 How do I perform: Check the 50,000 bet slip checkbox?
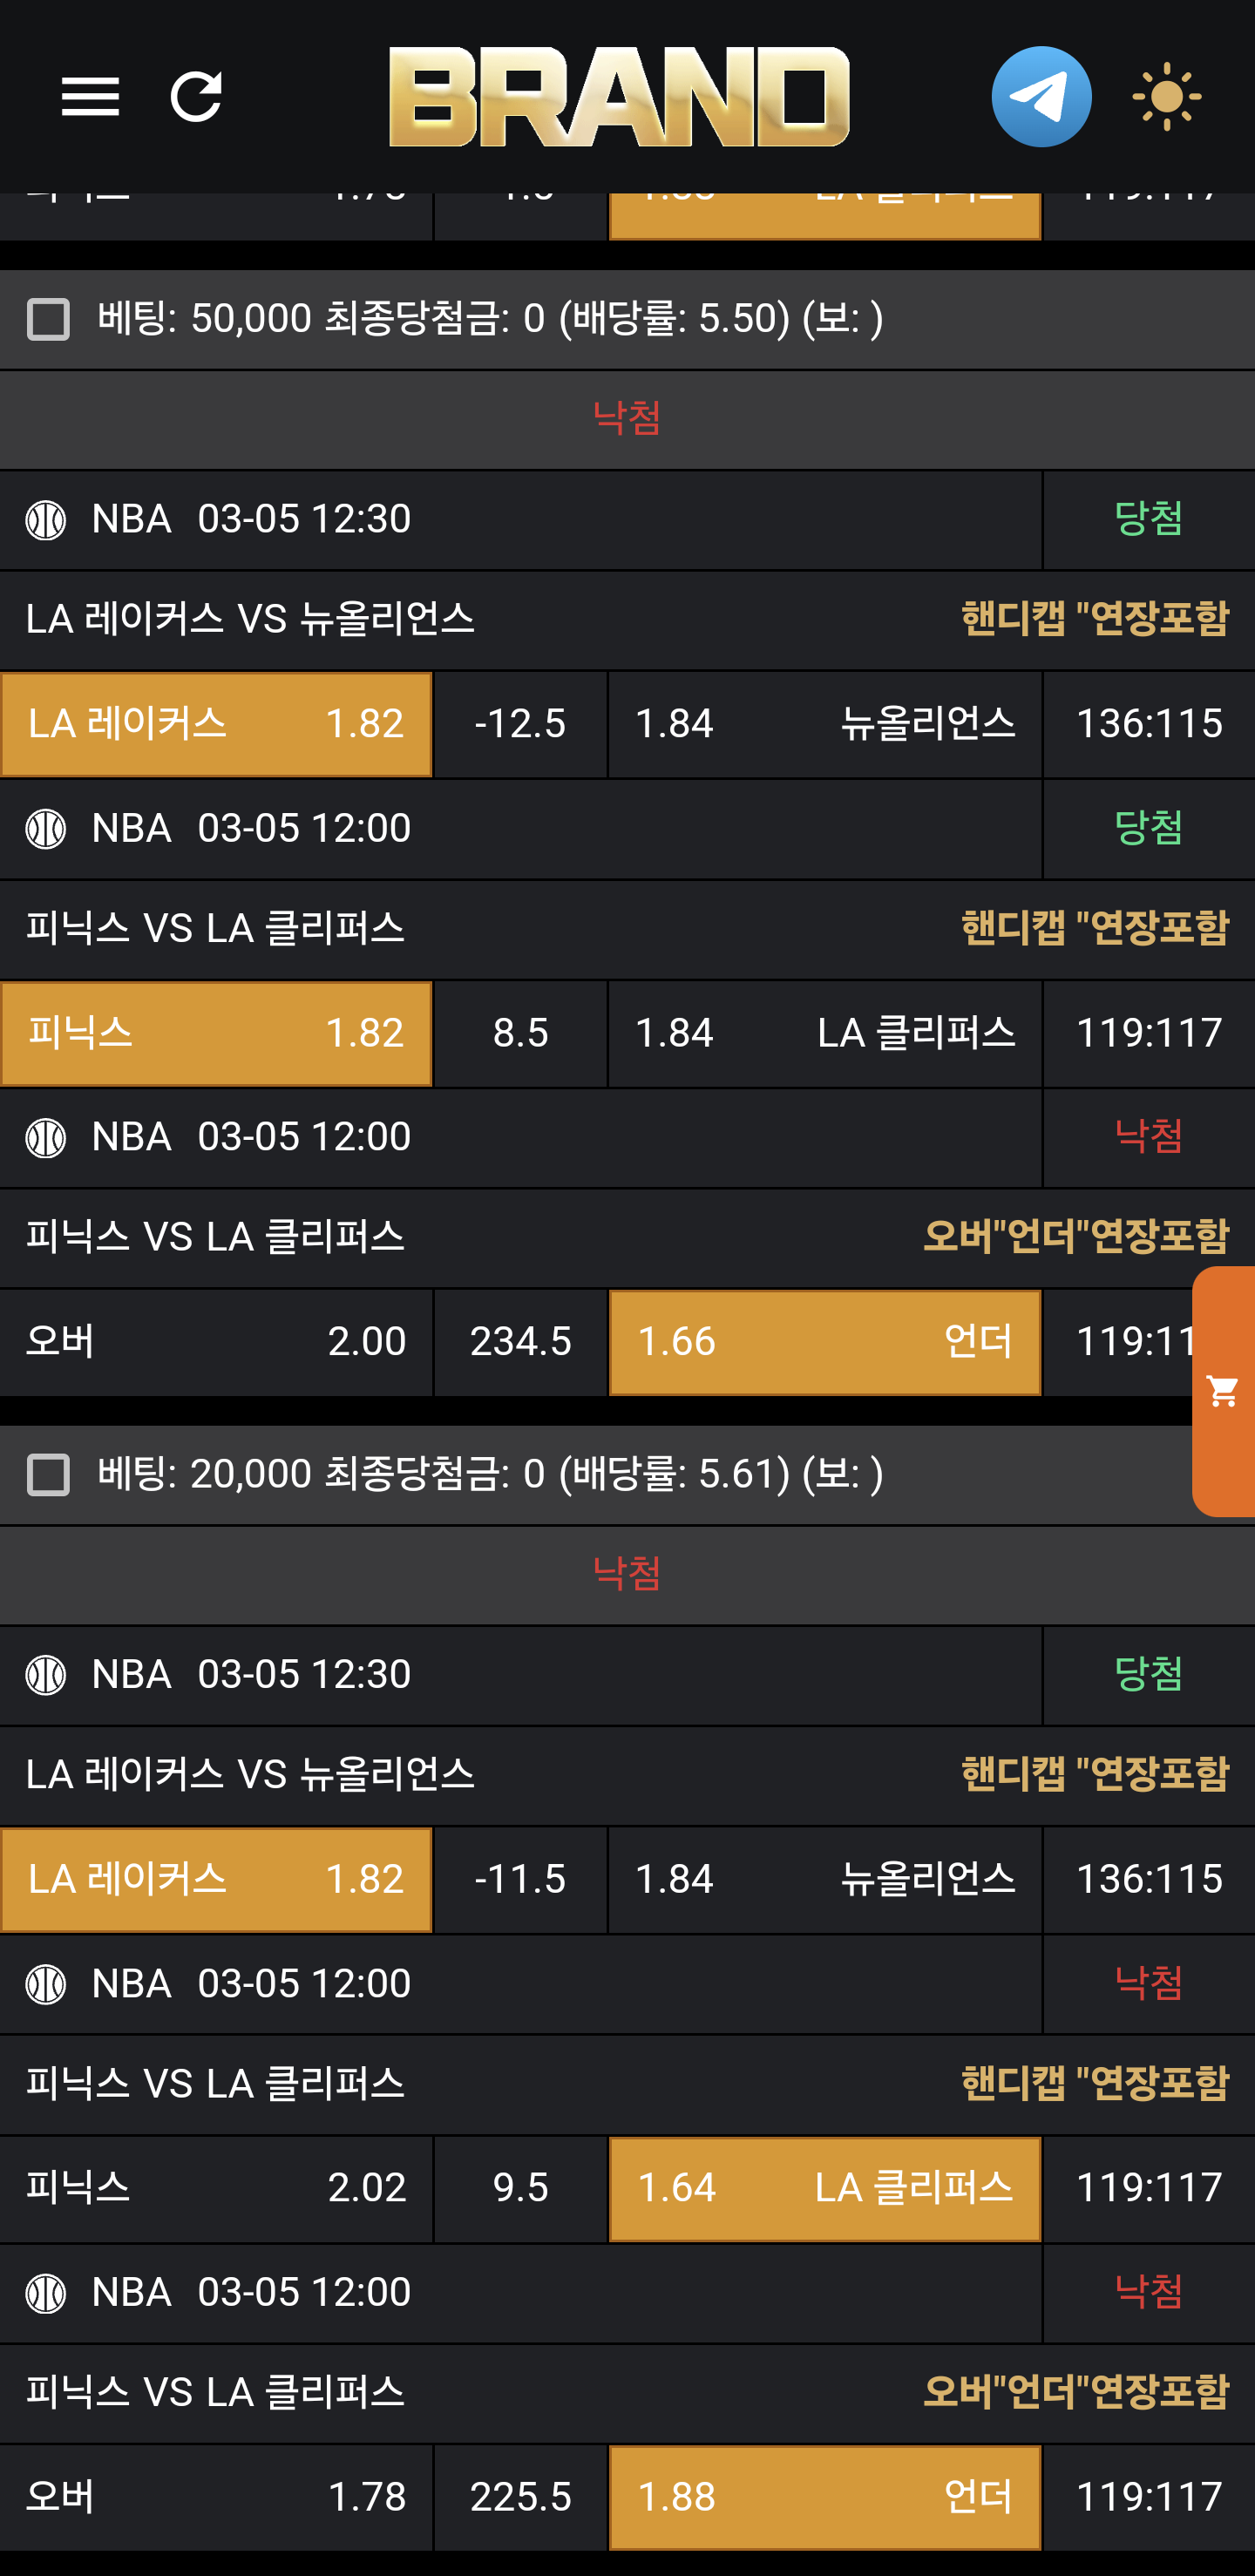48,320
